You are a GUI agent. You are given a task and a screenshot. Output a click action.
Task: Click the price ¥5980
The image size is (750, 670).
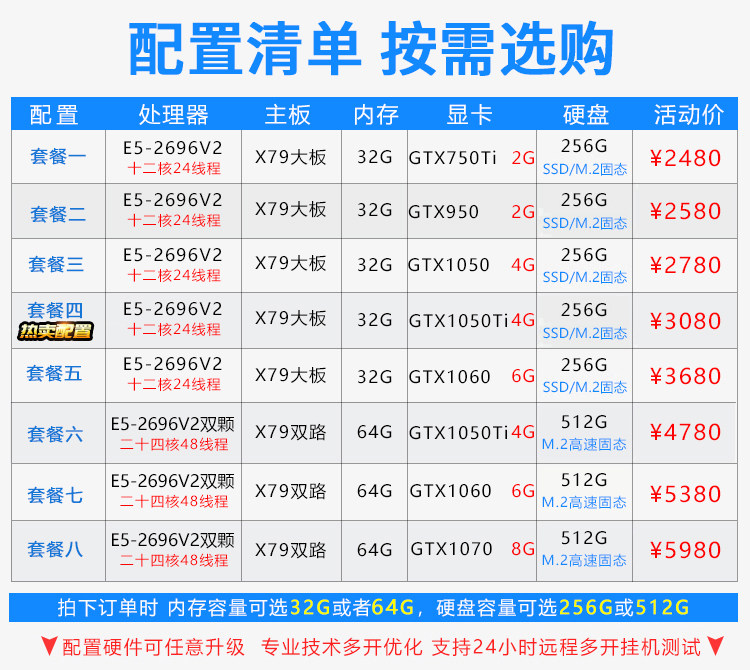[685, 550]
